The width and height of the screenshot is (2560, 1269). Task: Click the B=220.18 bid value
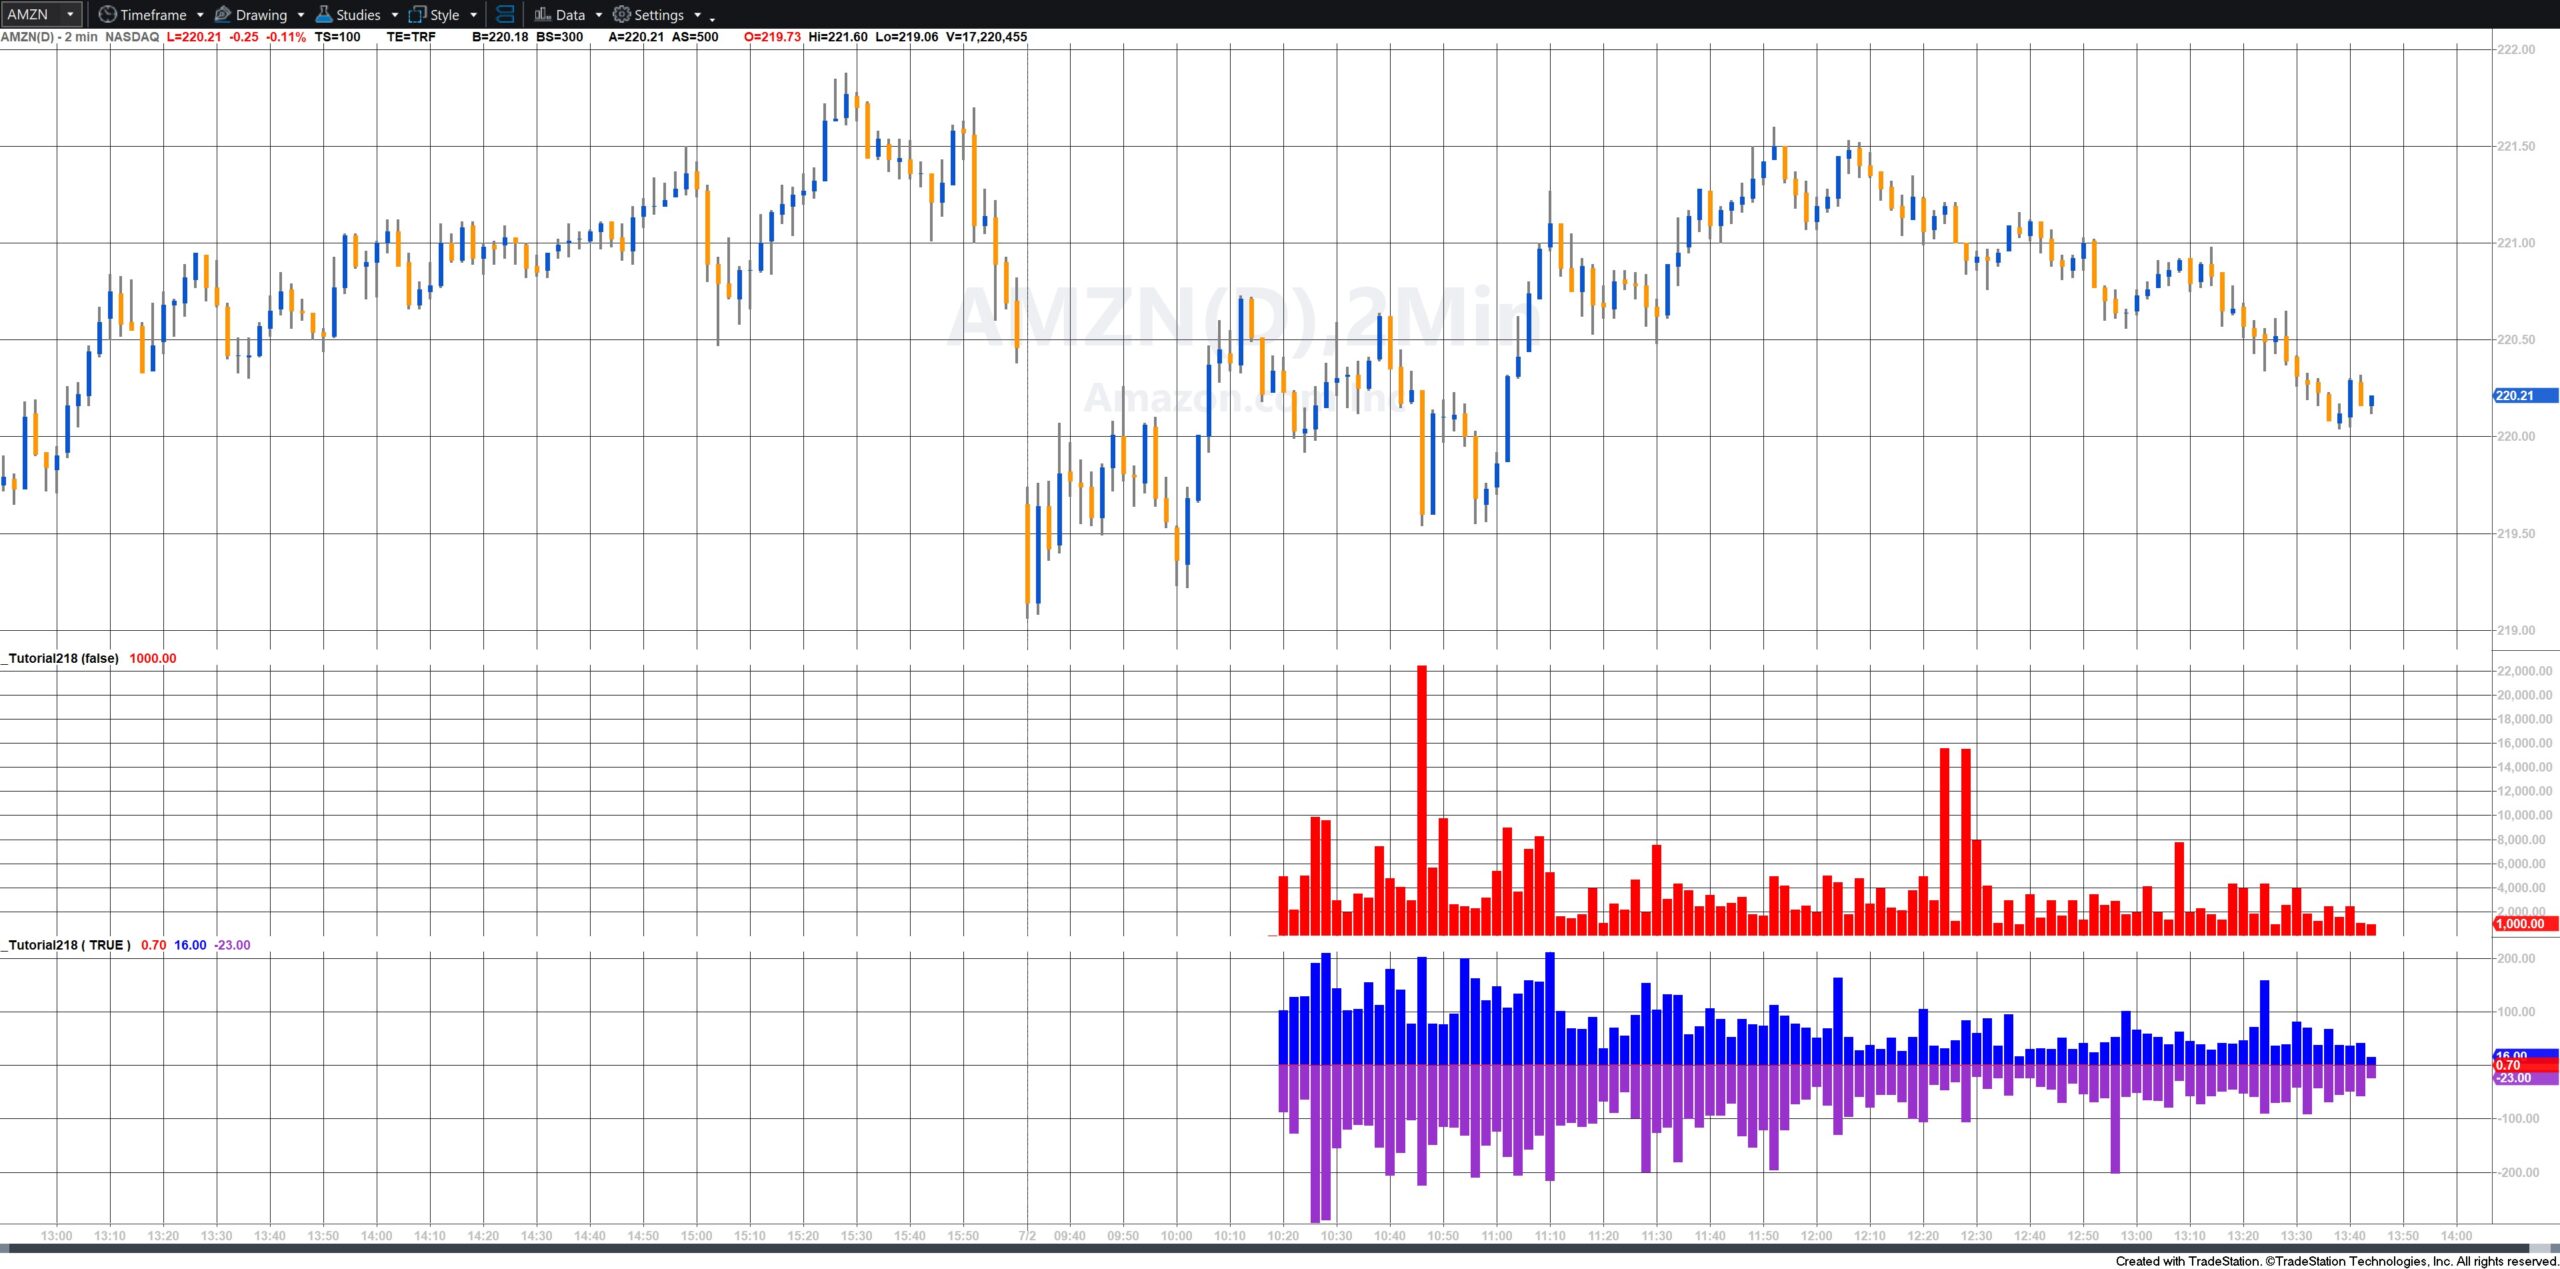click(x=500, y=37)
